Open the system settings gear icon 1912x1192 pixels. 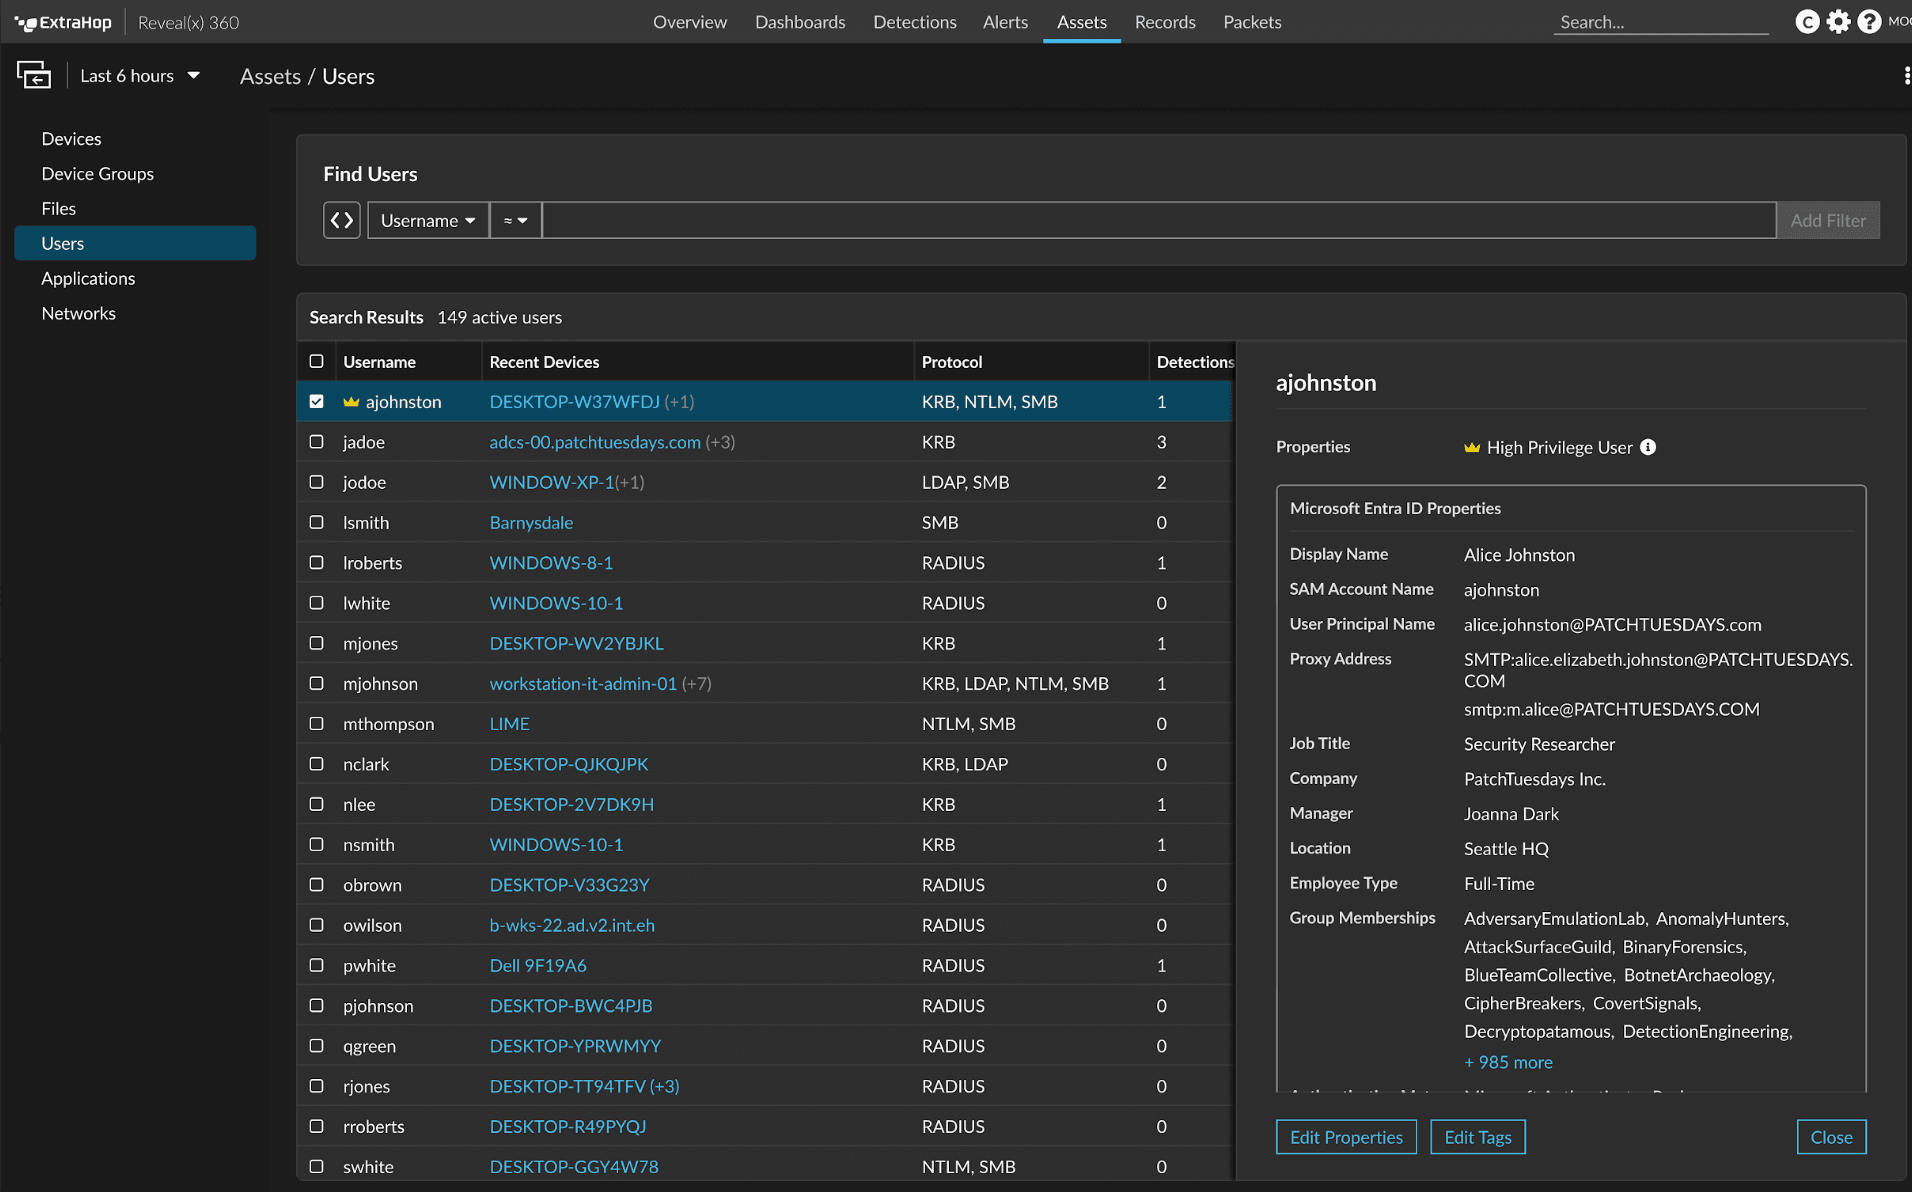1838,22
